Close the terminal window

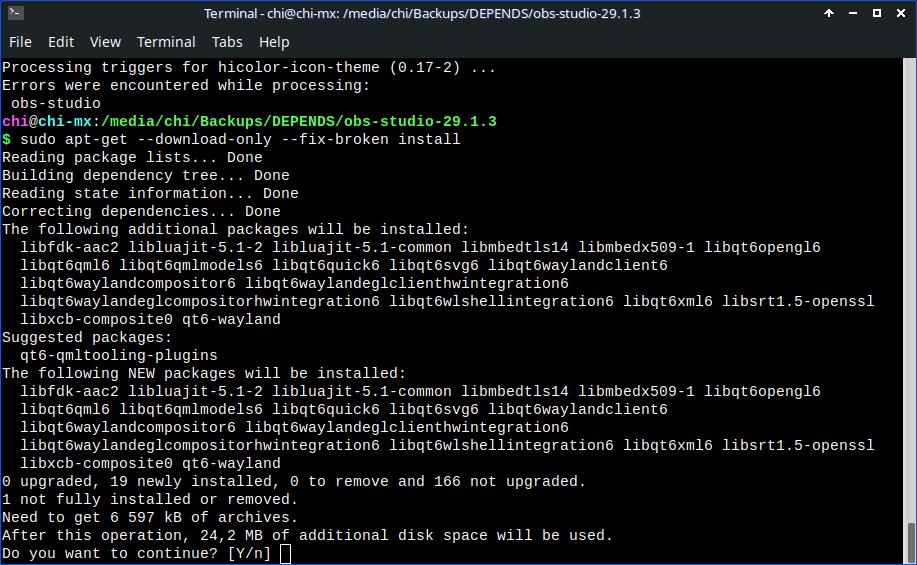tap(901, 13)
